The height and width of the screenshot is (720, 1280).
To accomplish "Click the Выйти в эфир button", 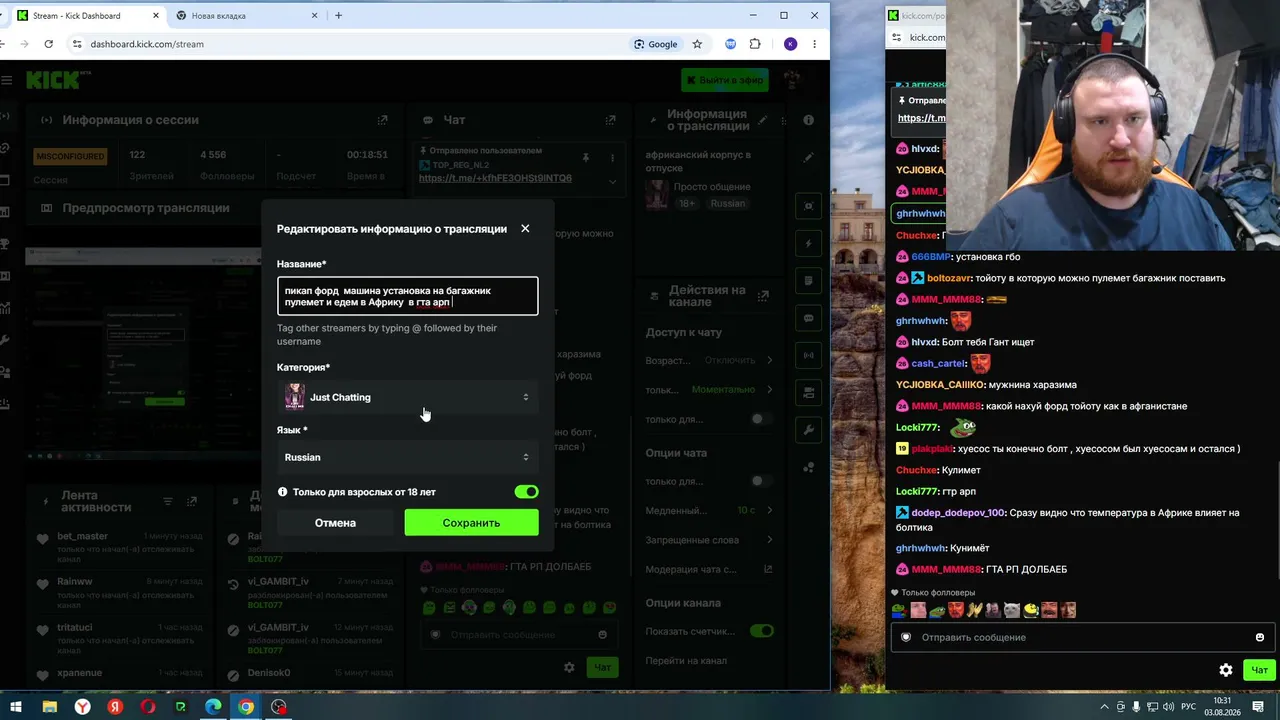I will click(725, 80).
